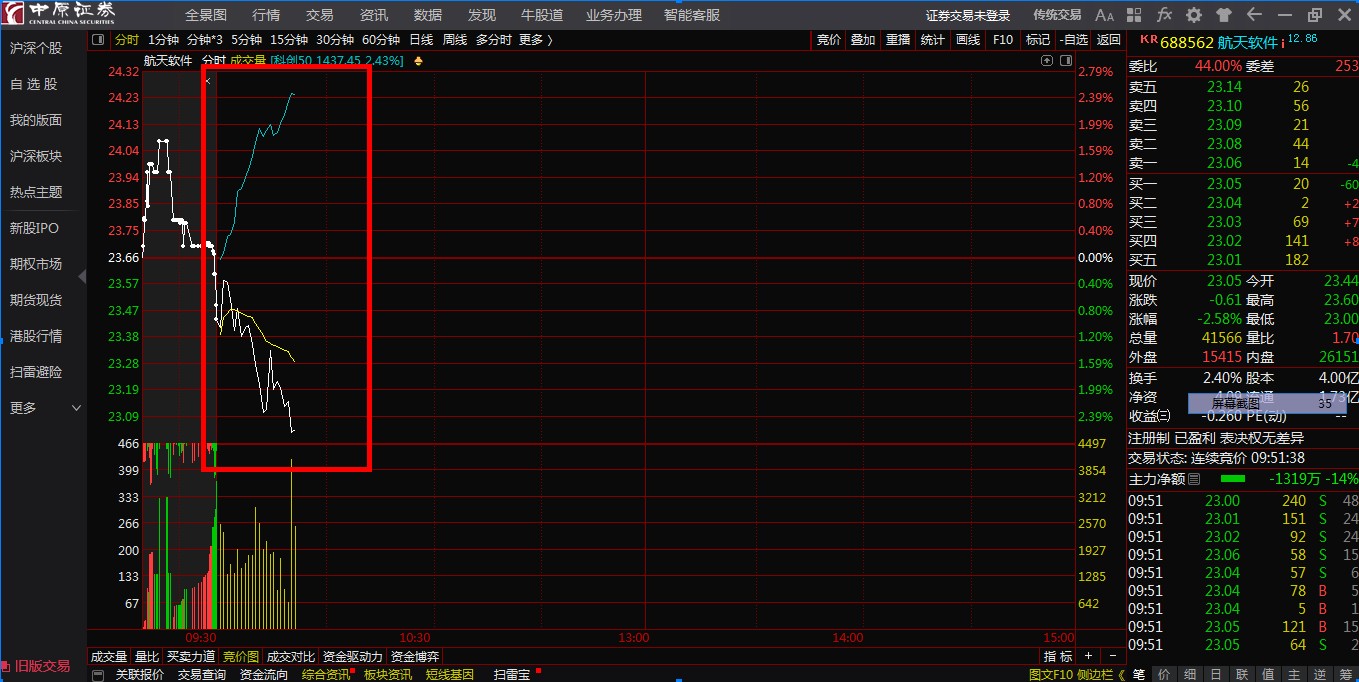The height and width of the screenshot is (682, 1359).
Task: Open 扫雷避险 in left sidebar
Action: 36,372
